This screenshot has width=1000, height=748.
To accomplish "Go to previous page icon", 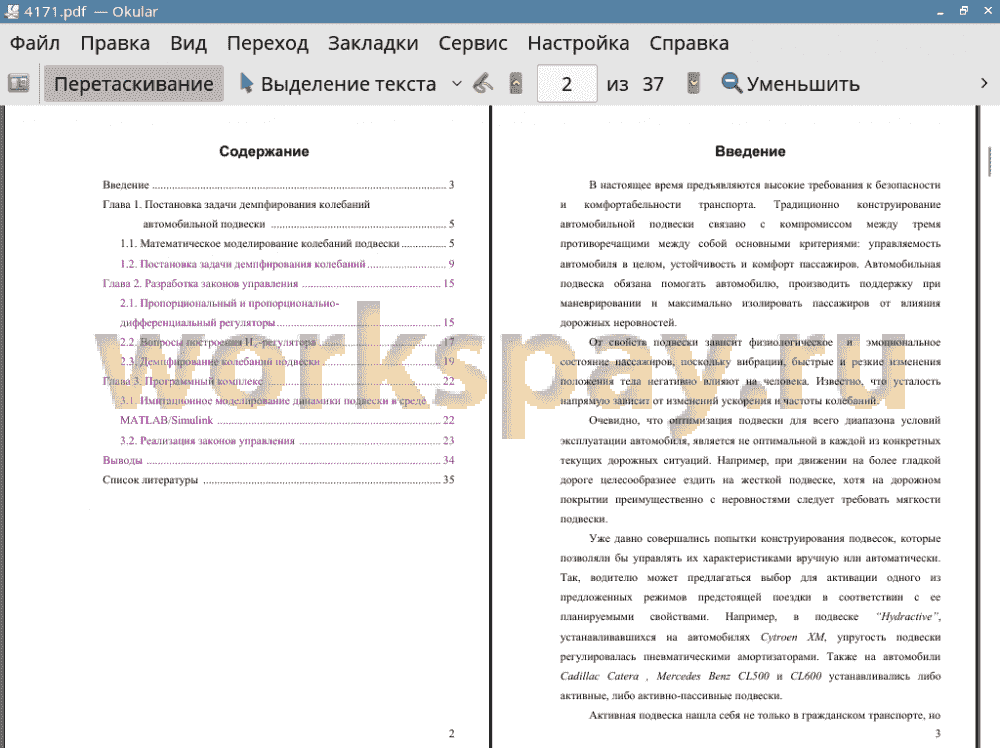I will point(516,84).
